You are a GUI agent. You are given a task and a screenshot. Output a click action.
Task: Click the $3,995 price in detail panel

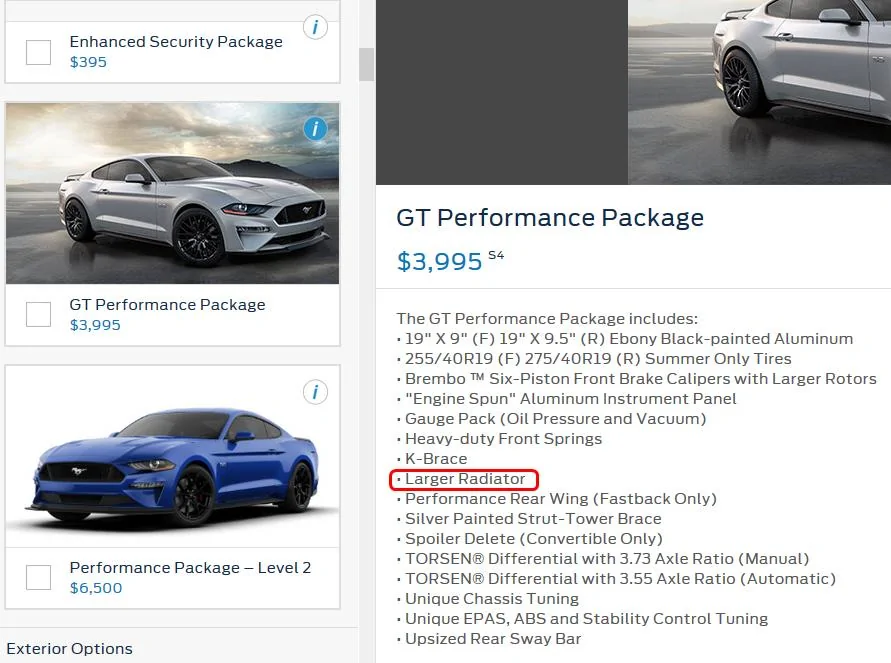[x=439, y=261]
